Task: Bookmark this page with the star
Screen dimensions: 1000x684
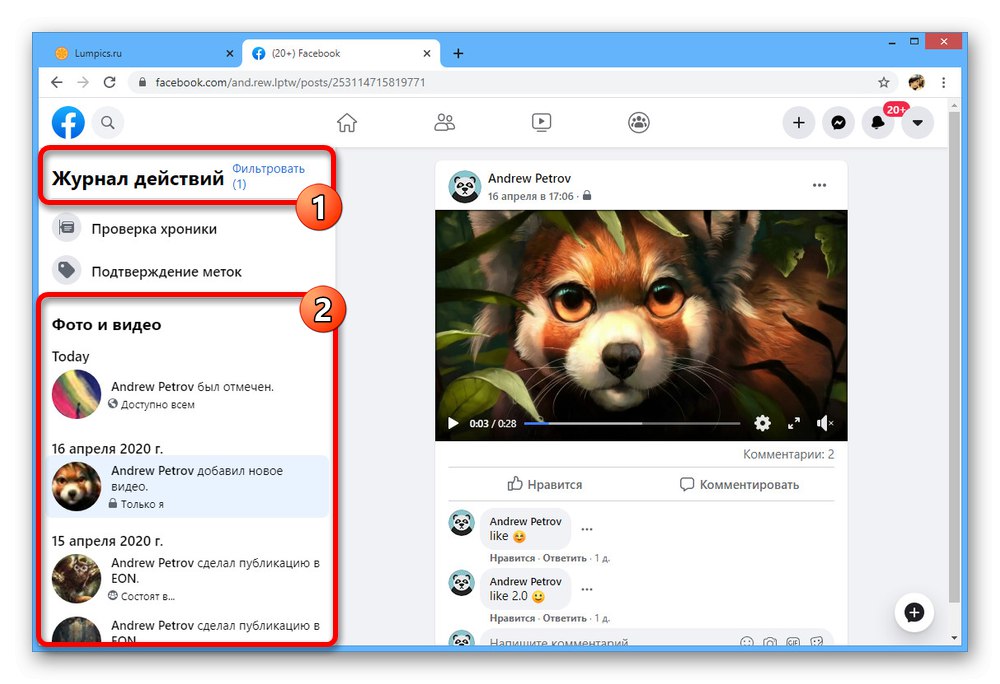Action: tap(883, 82)
